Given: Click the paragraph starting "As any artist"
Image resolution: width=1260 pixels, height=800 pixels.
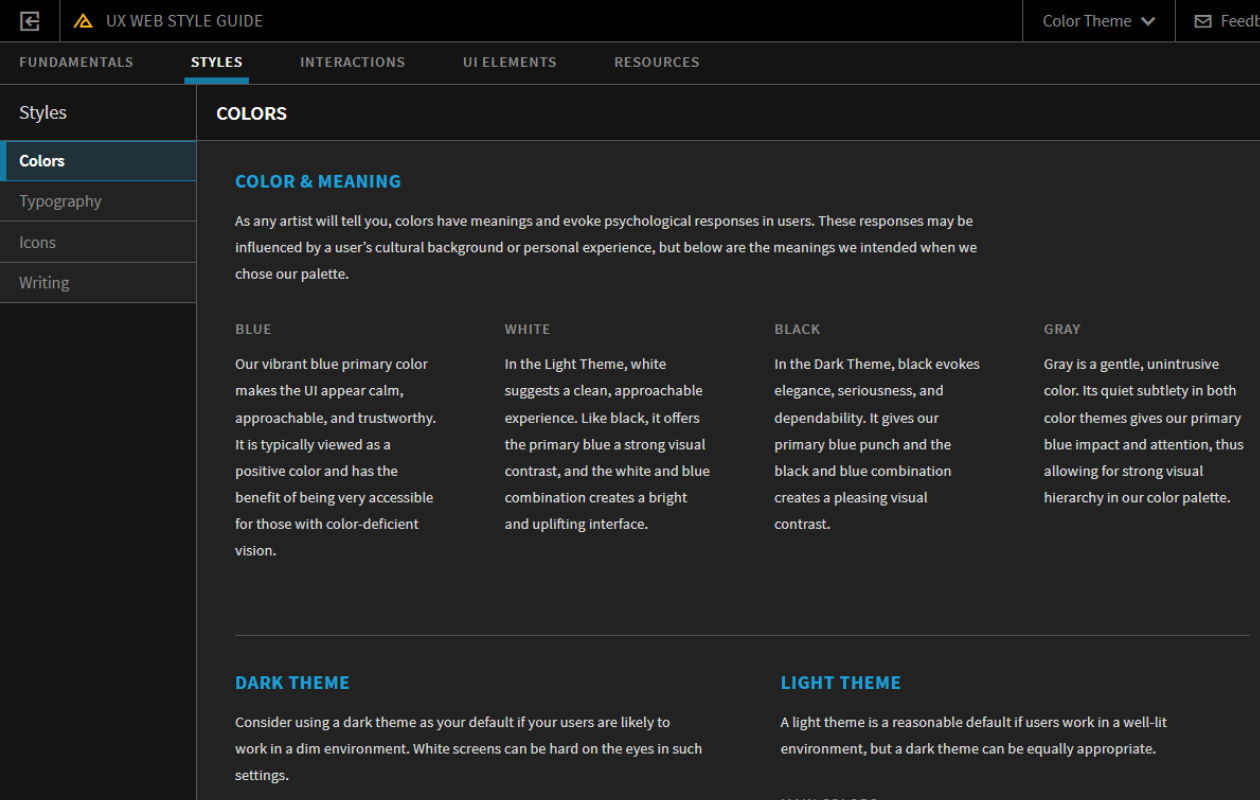Looking at the screenshot, I should tap(606, 247).
